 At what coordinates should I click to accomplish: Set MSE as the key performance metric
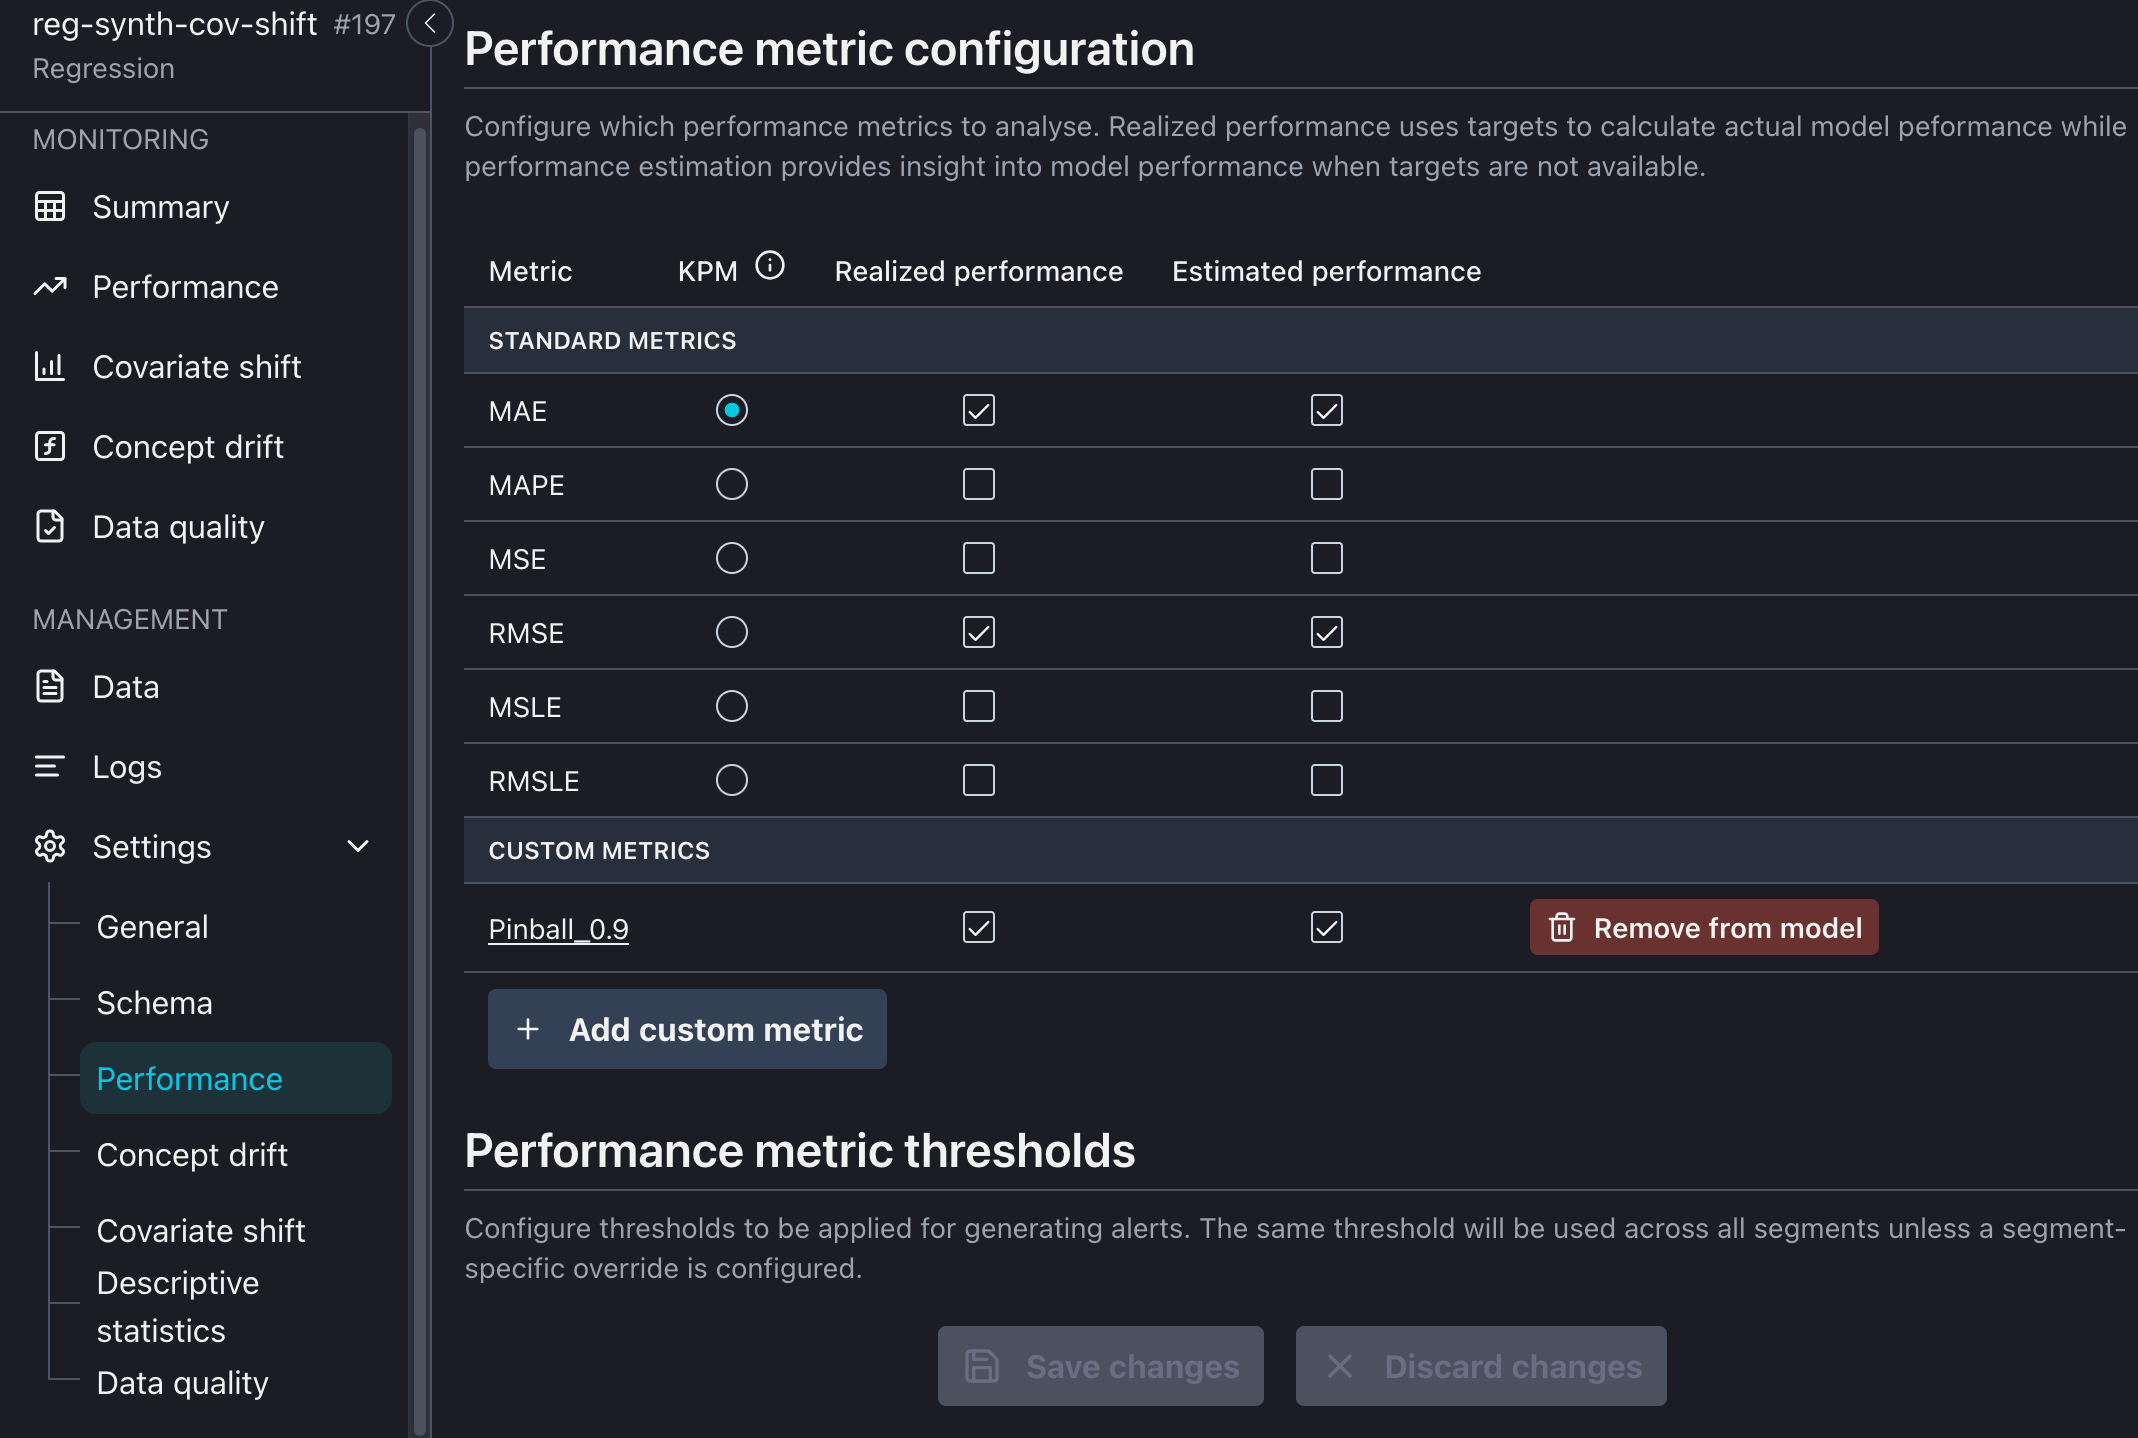(x=732, y=558)
